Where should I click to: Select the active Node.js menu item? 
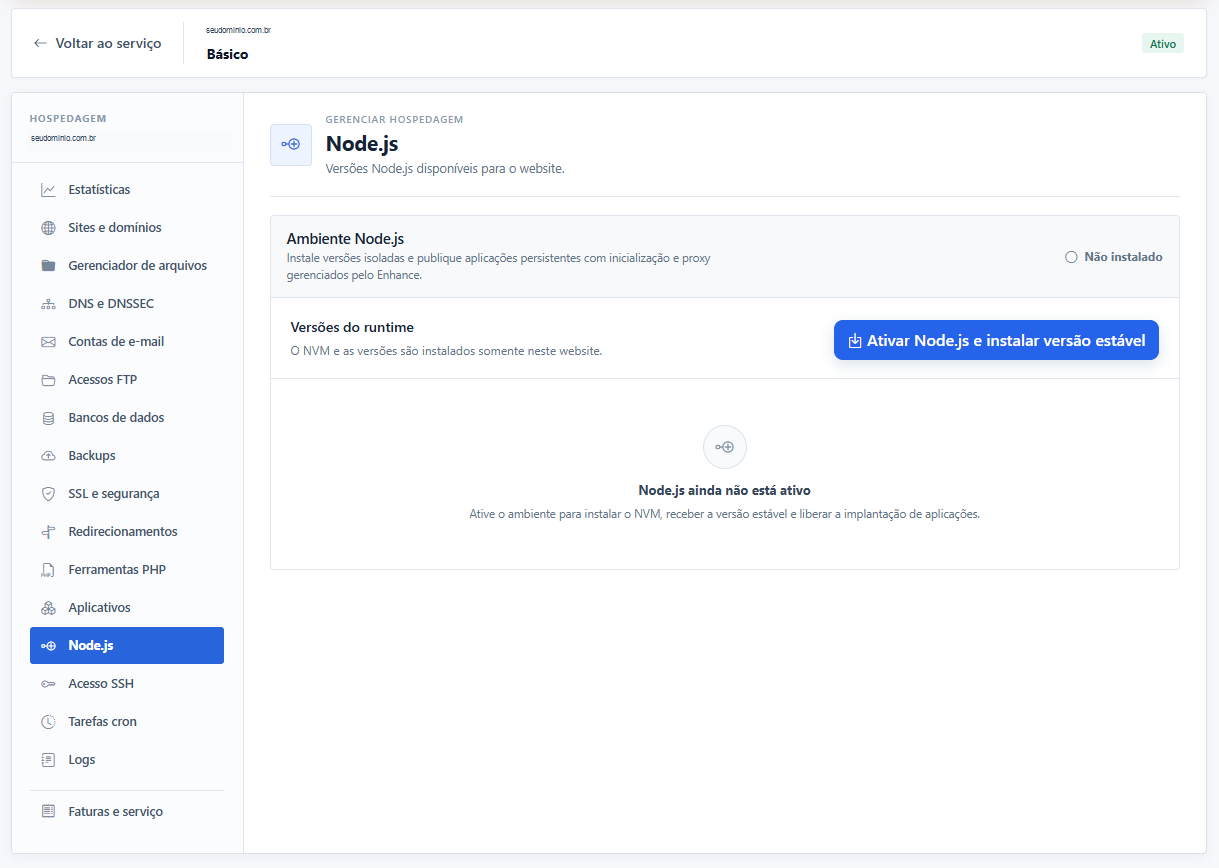pyautogui.click(x=127, y=646)
